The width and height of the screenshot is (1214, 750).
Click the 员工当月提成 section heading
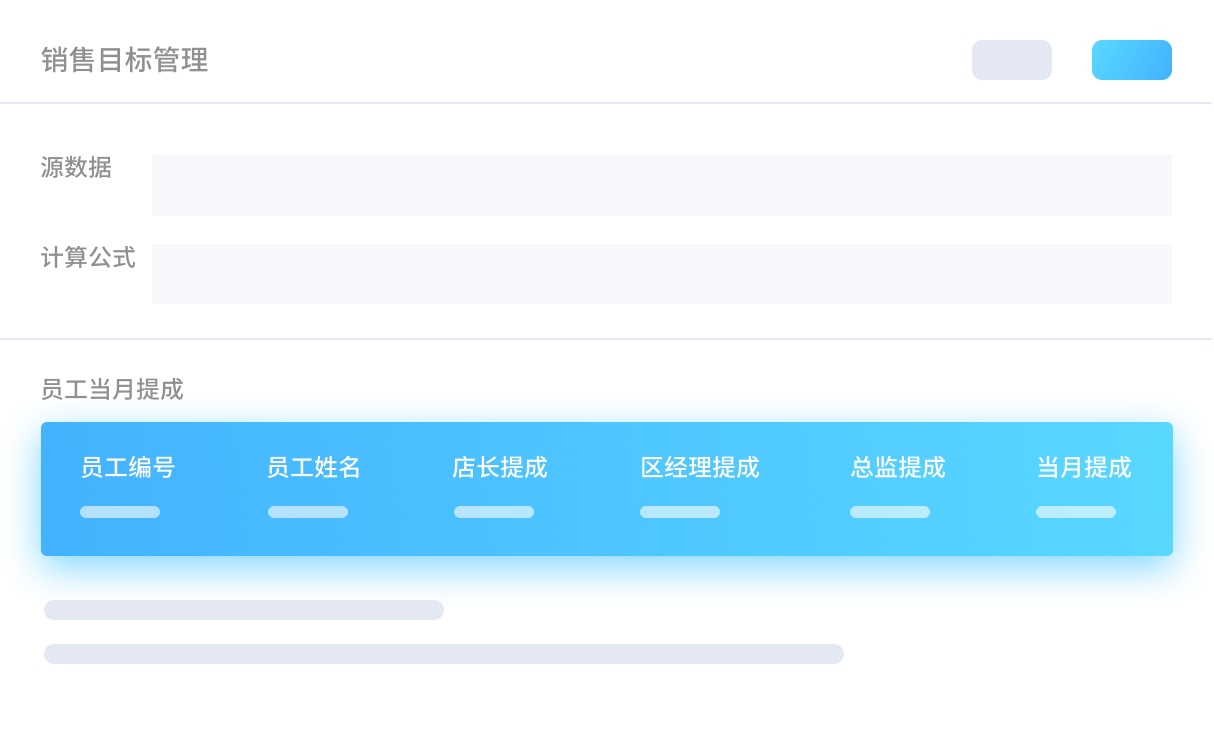click(112, 389)
